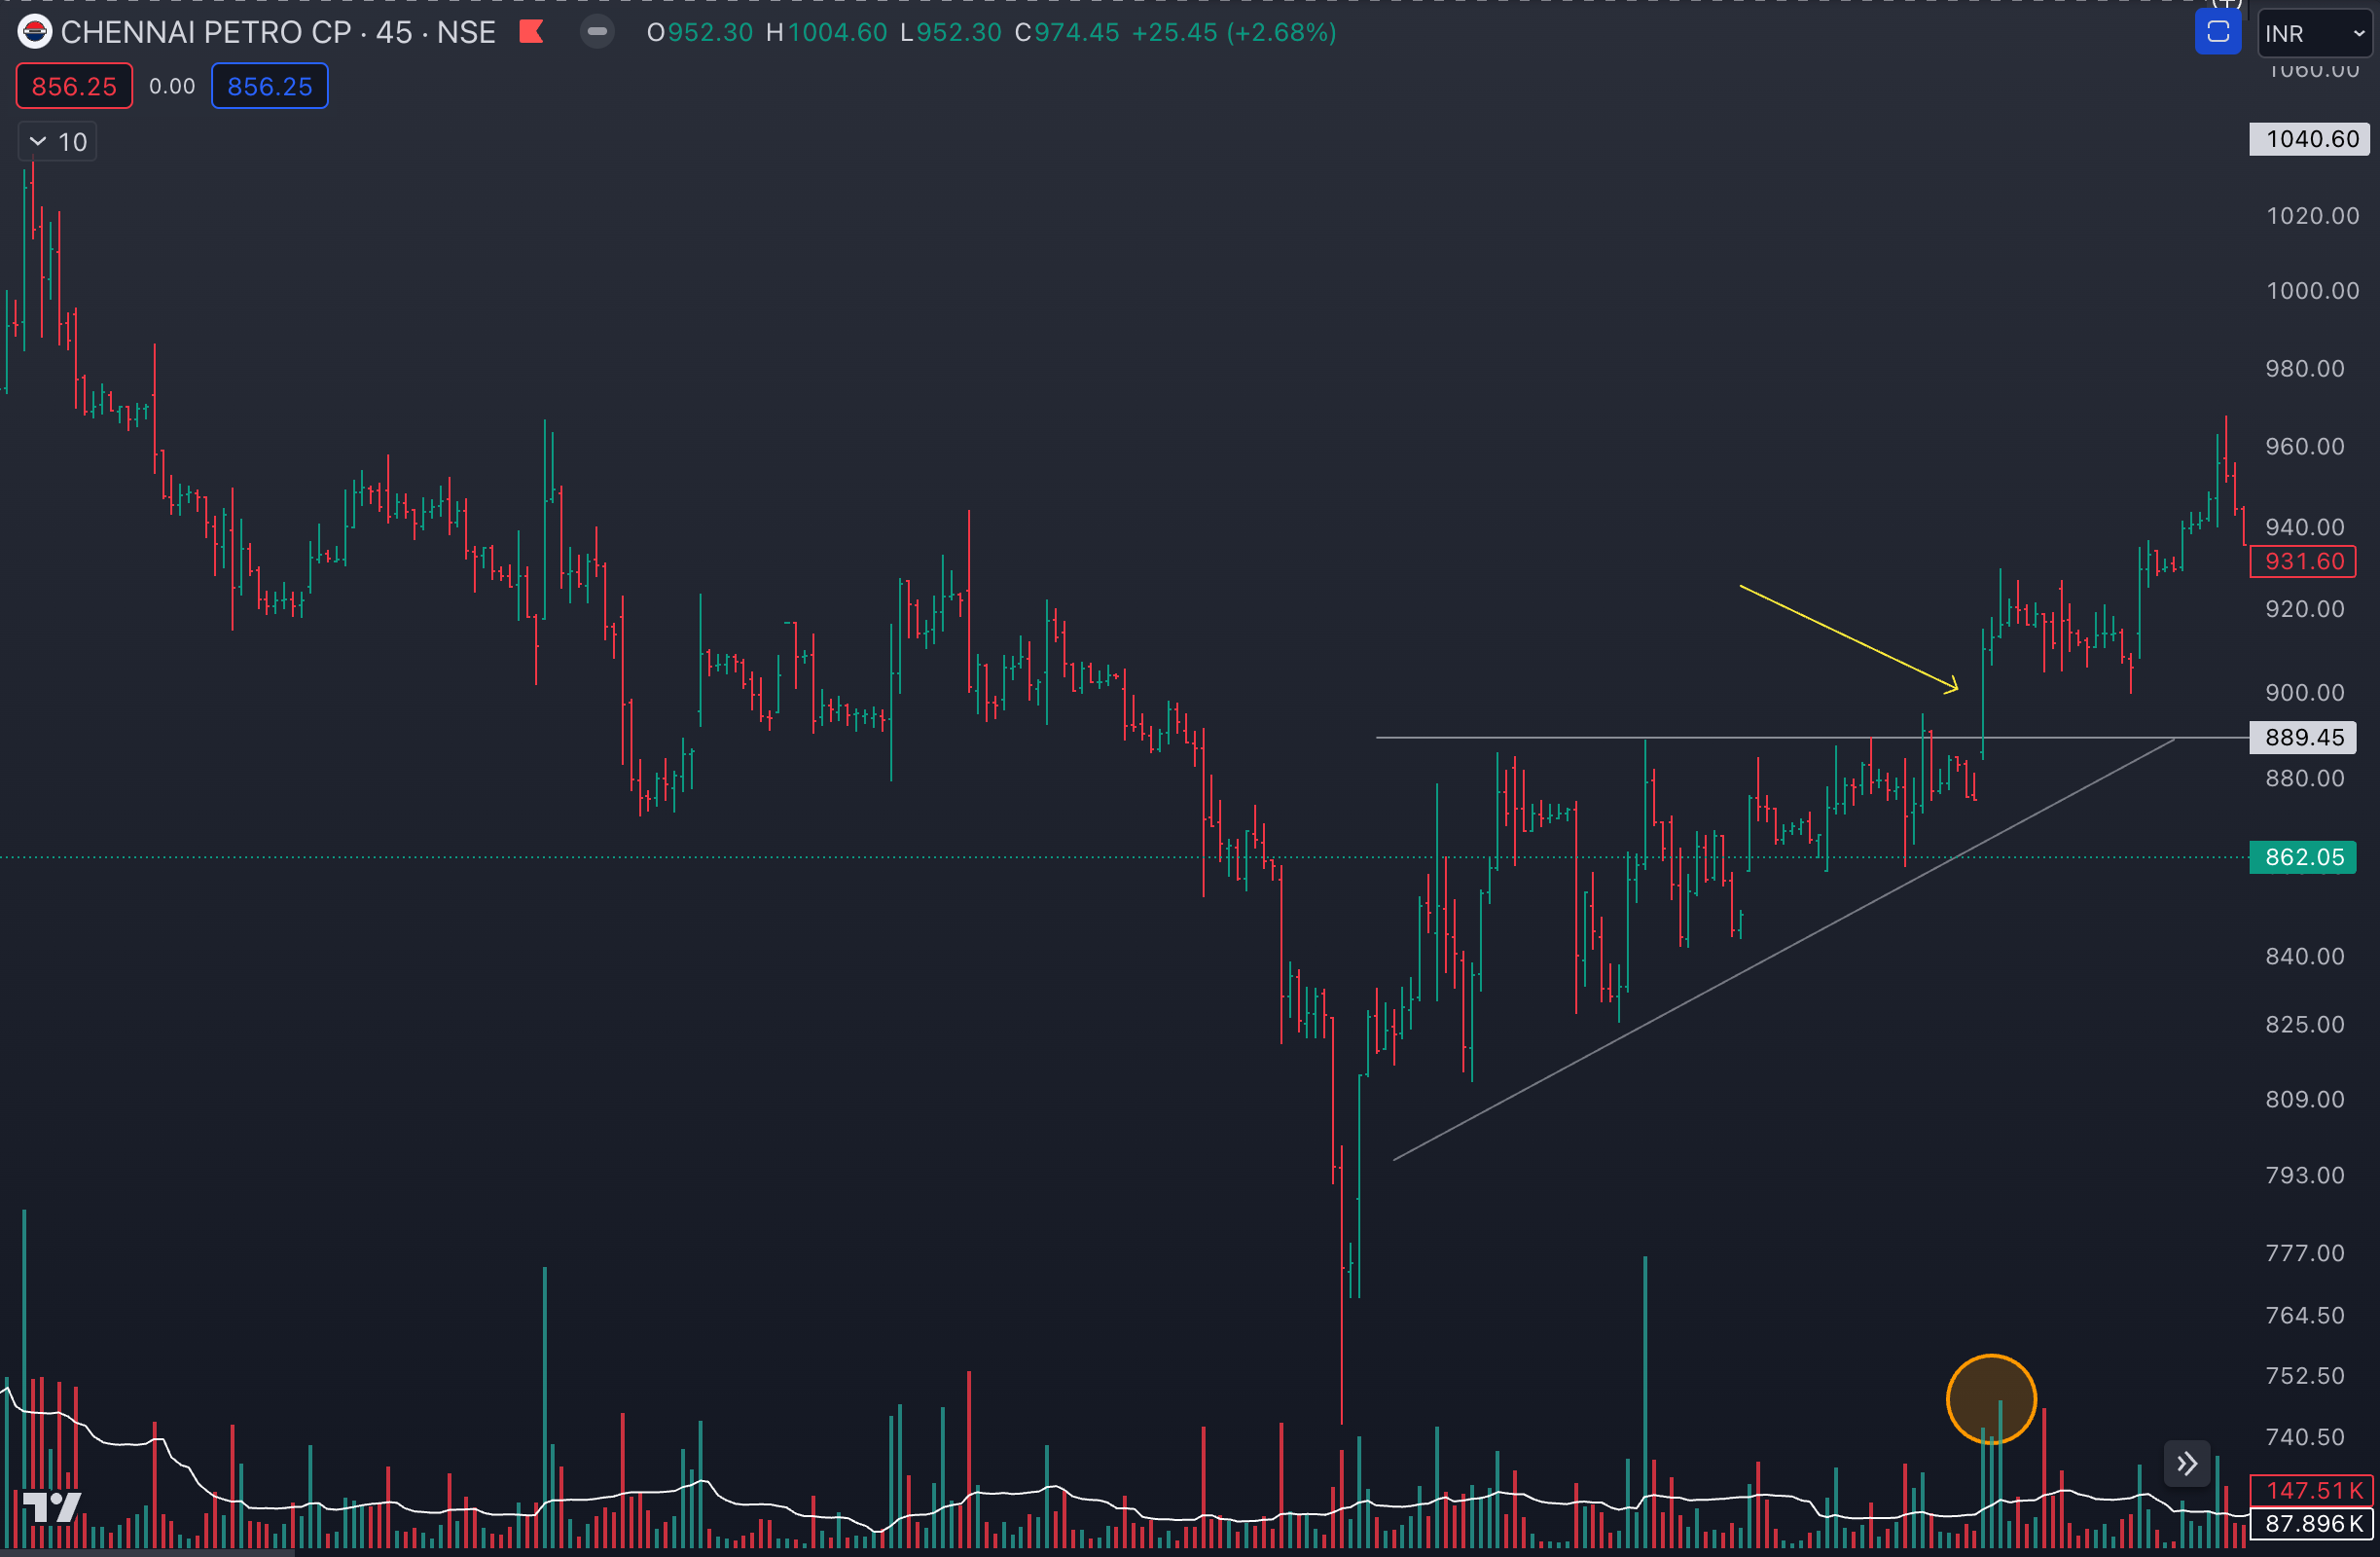Click the NSE exchange label in the title

pyautogui.click(x=466, y=32)
